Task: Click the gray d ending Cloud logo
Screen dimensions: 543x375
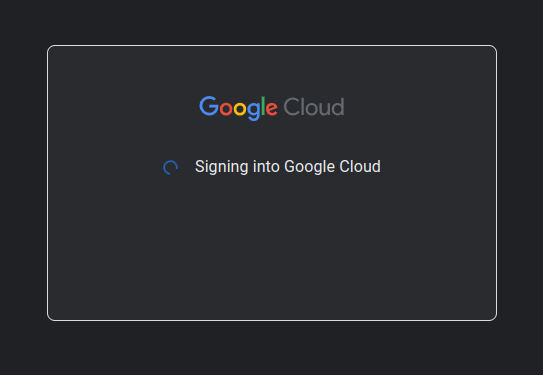Action: tap(338, 107)
